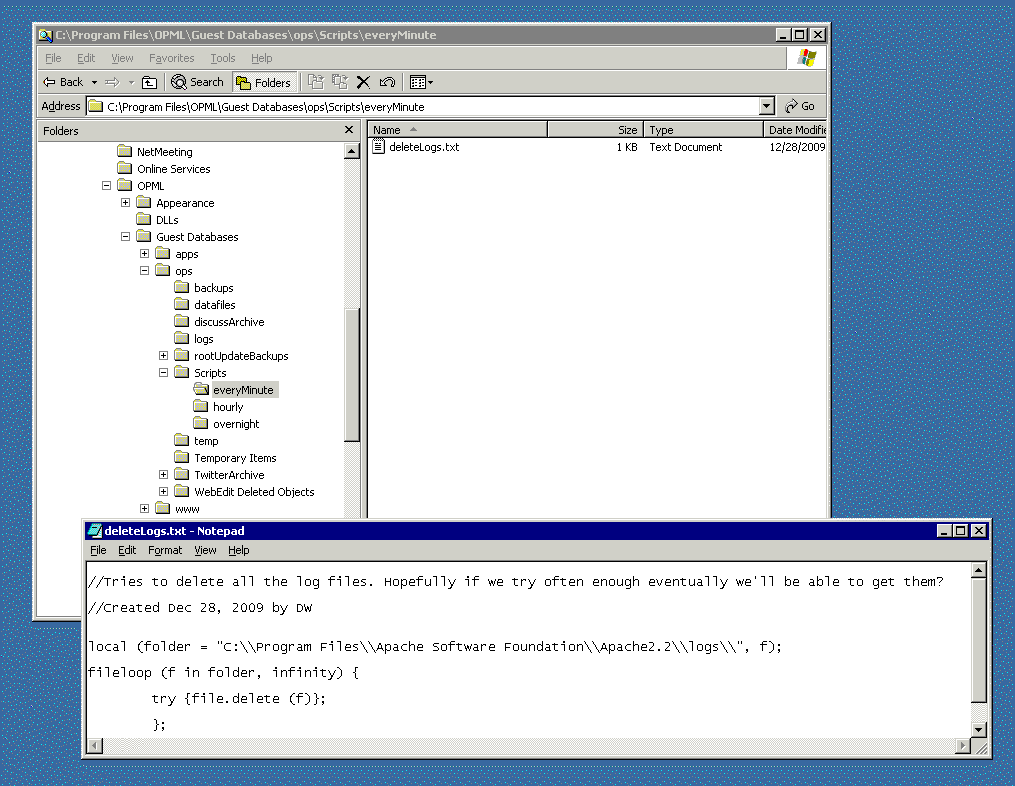Open the Views dropdown in toolbar

click(x=421, y=82)
